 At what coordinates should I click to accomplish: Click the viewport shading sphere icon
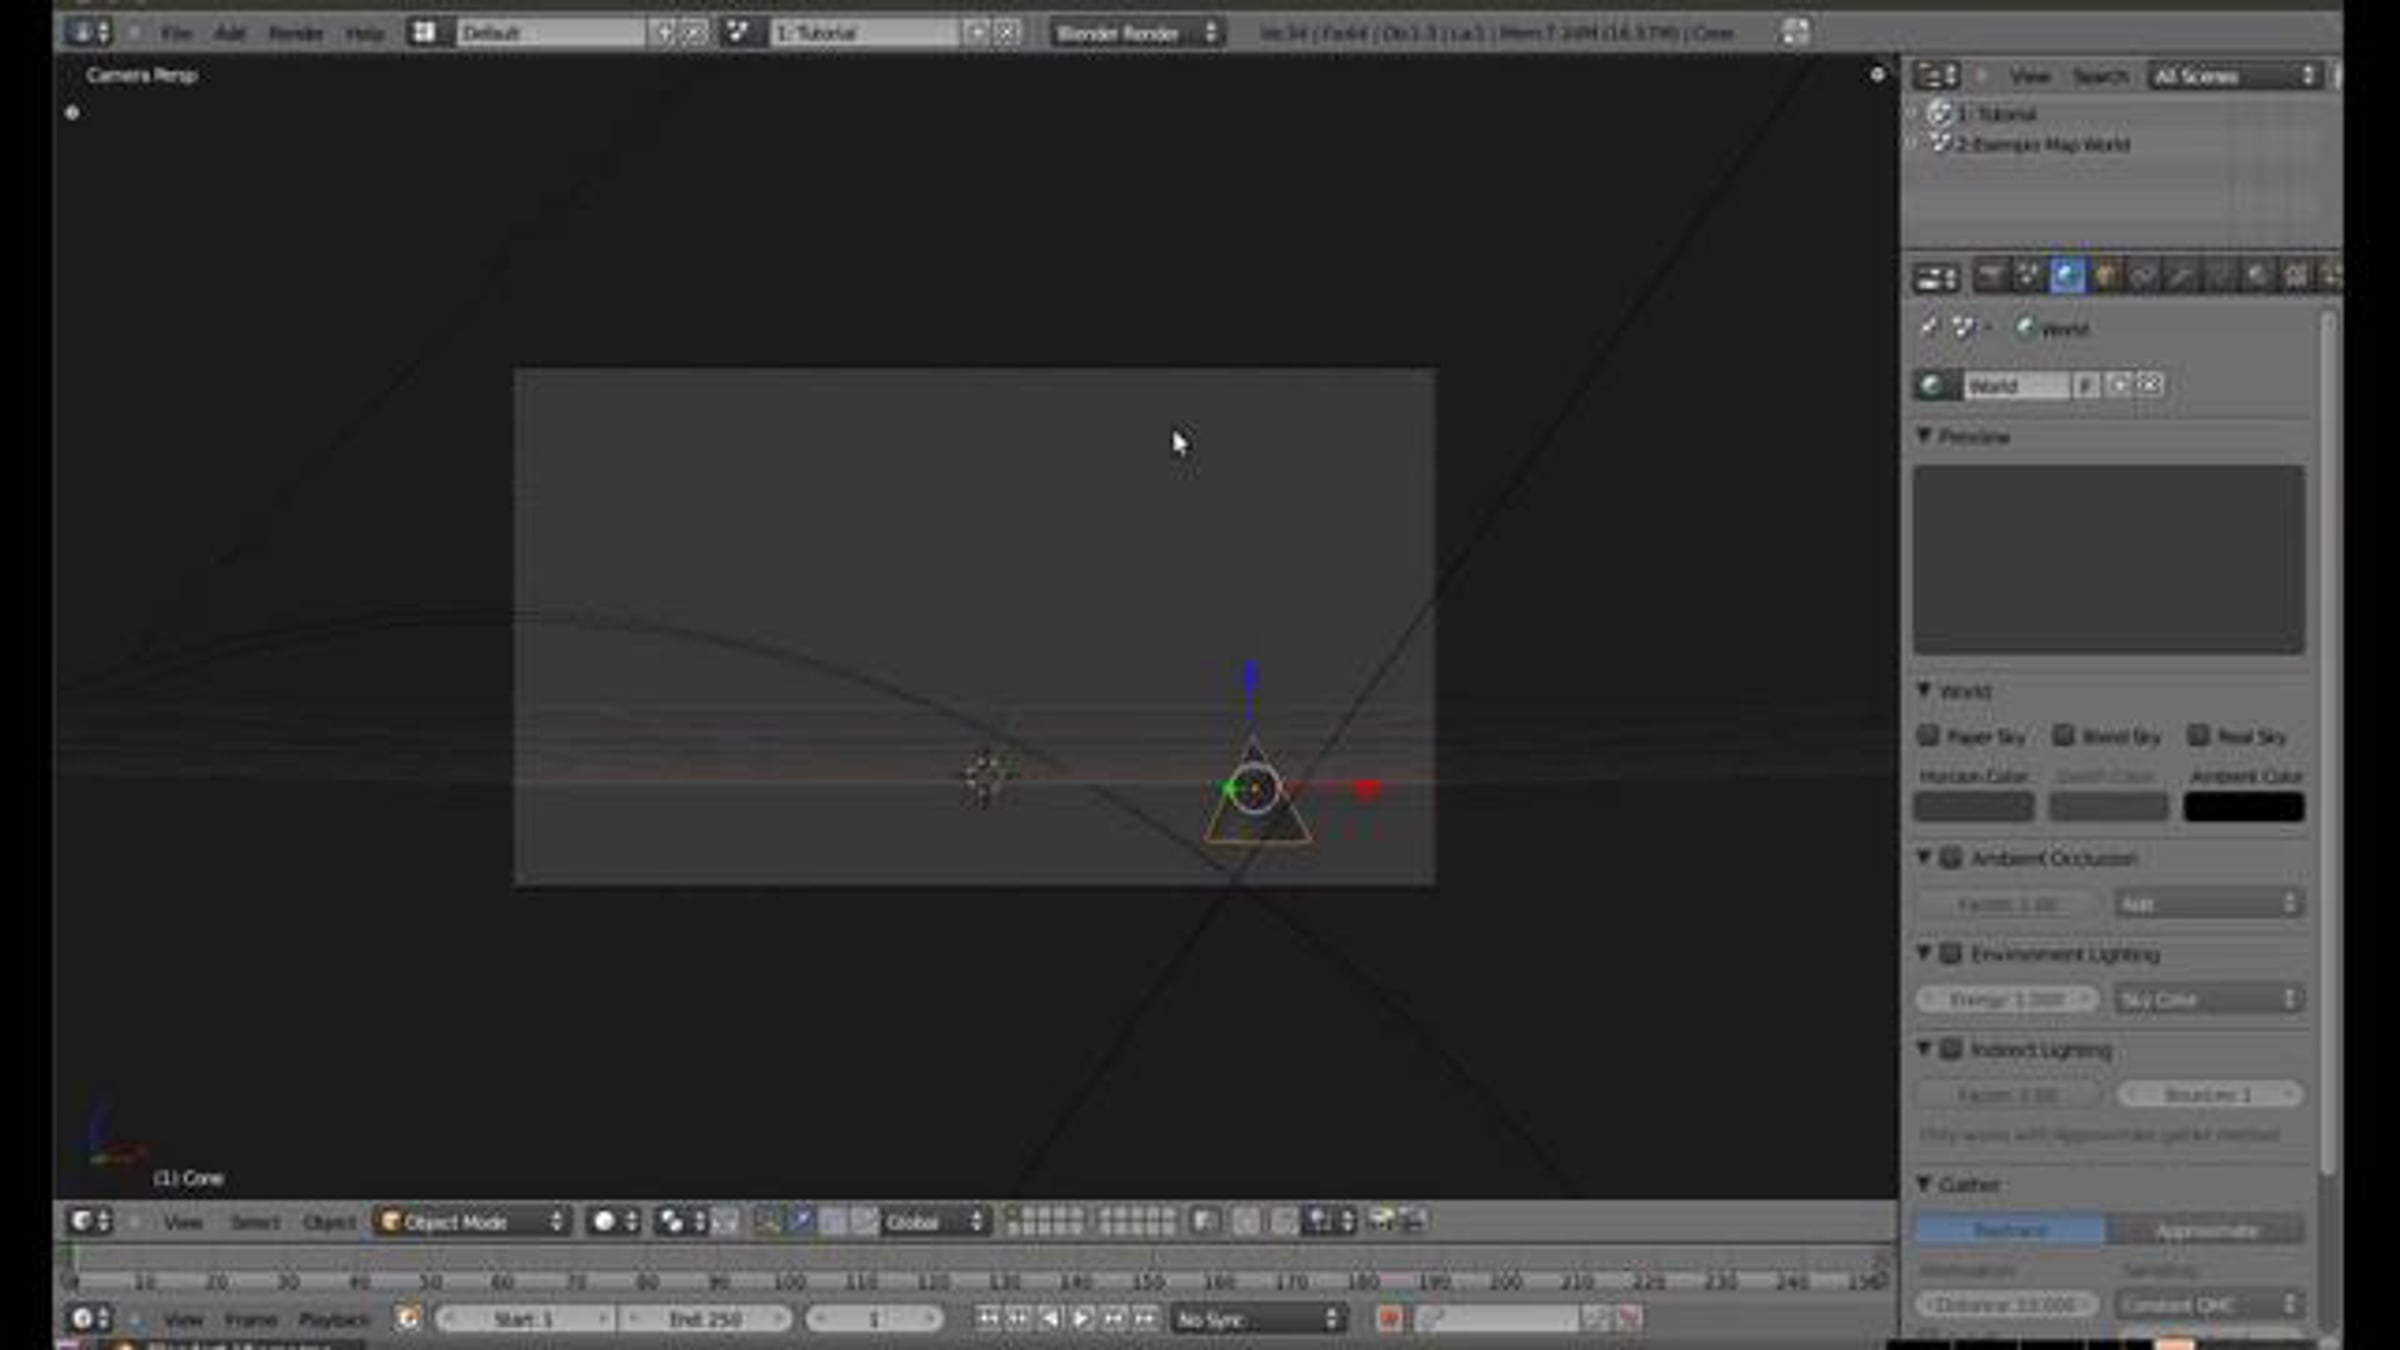pyautogui.click(x=604, y=1221)
